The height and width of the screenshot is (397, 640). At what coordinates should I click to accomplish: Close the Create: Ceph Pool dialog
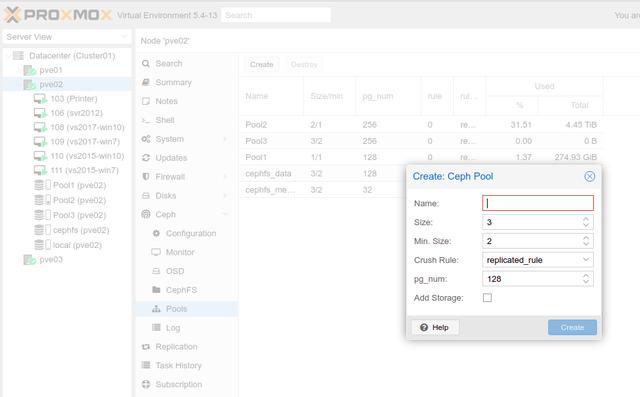[x=589, y=176]
